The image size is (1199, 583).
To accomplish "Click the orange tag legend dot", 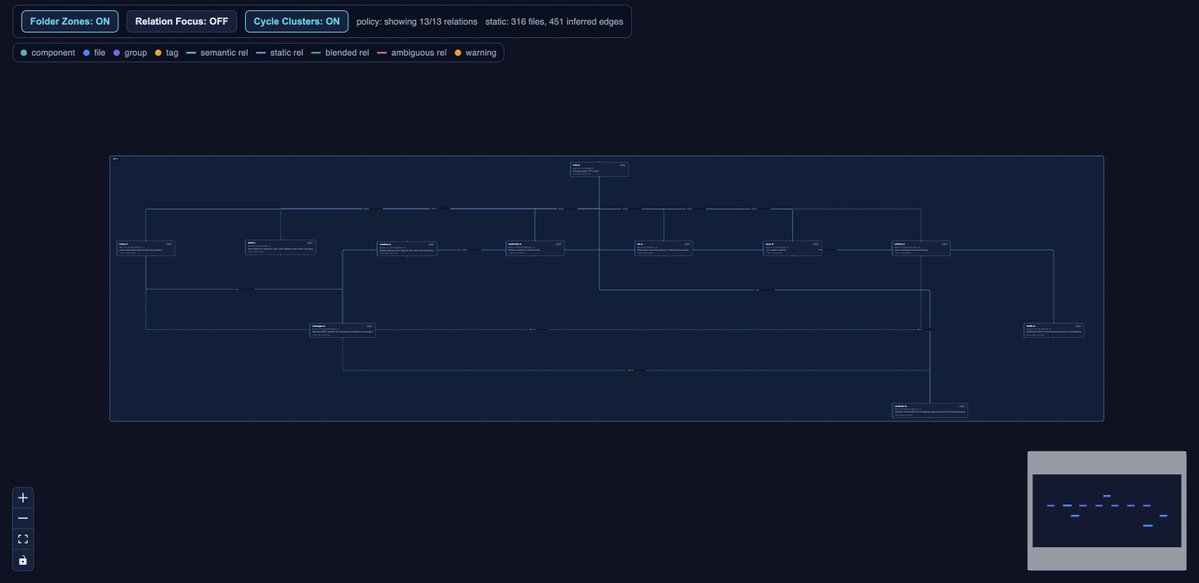I will click(x=158, y=53).
